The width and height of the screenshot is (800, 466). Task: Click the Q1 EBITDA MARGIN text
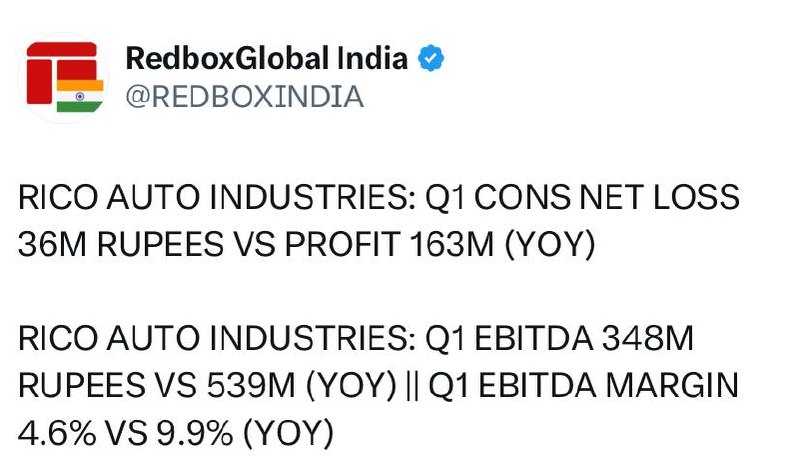pyautogui.click(x=583, y=385)
